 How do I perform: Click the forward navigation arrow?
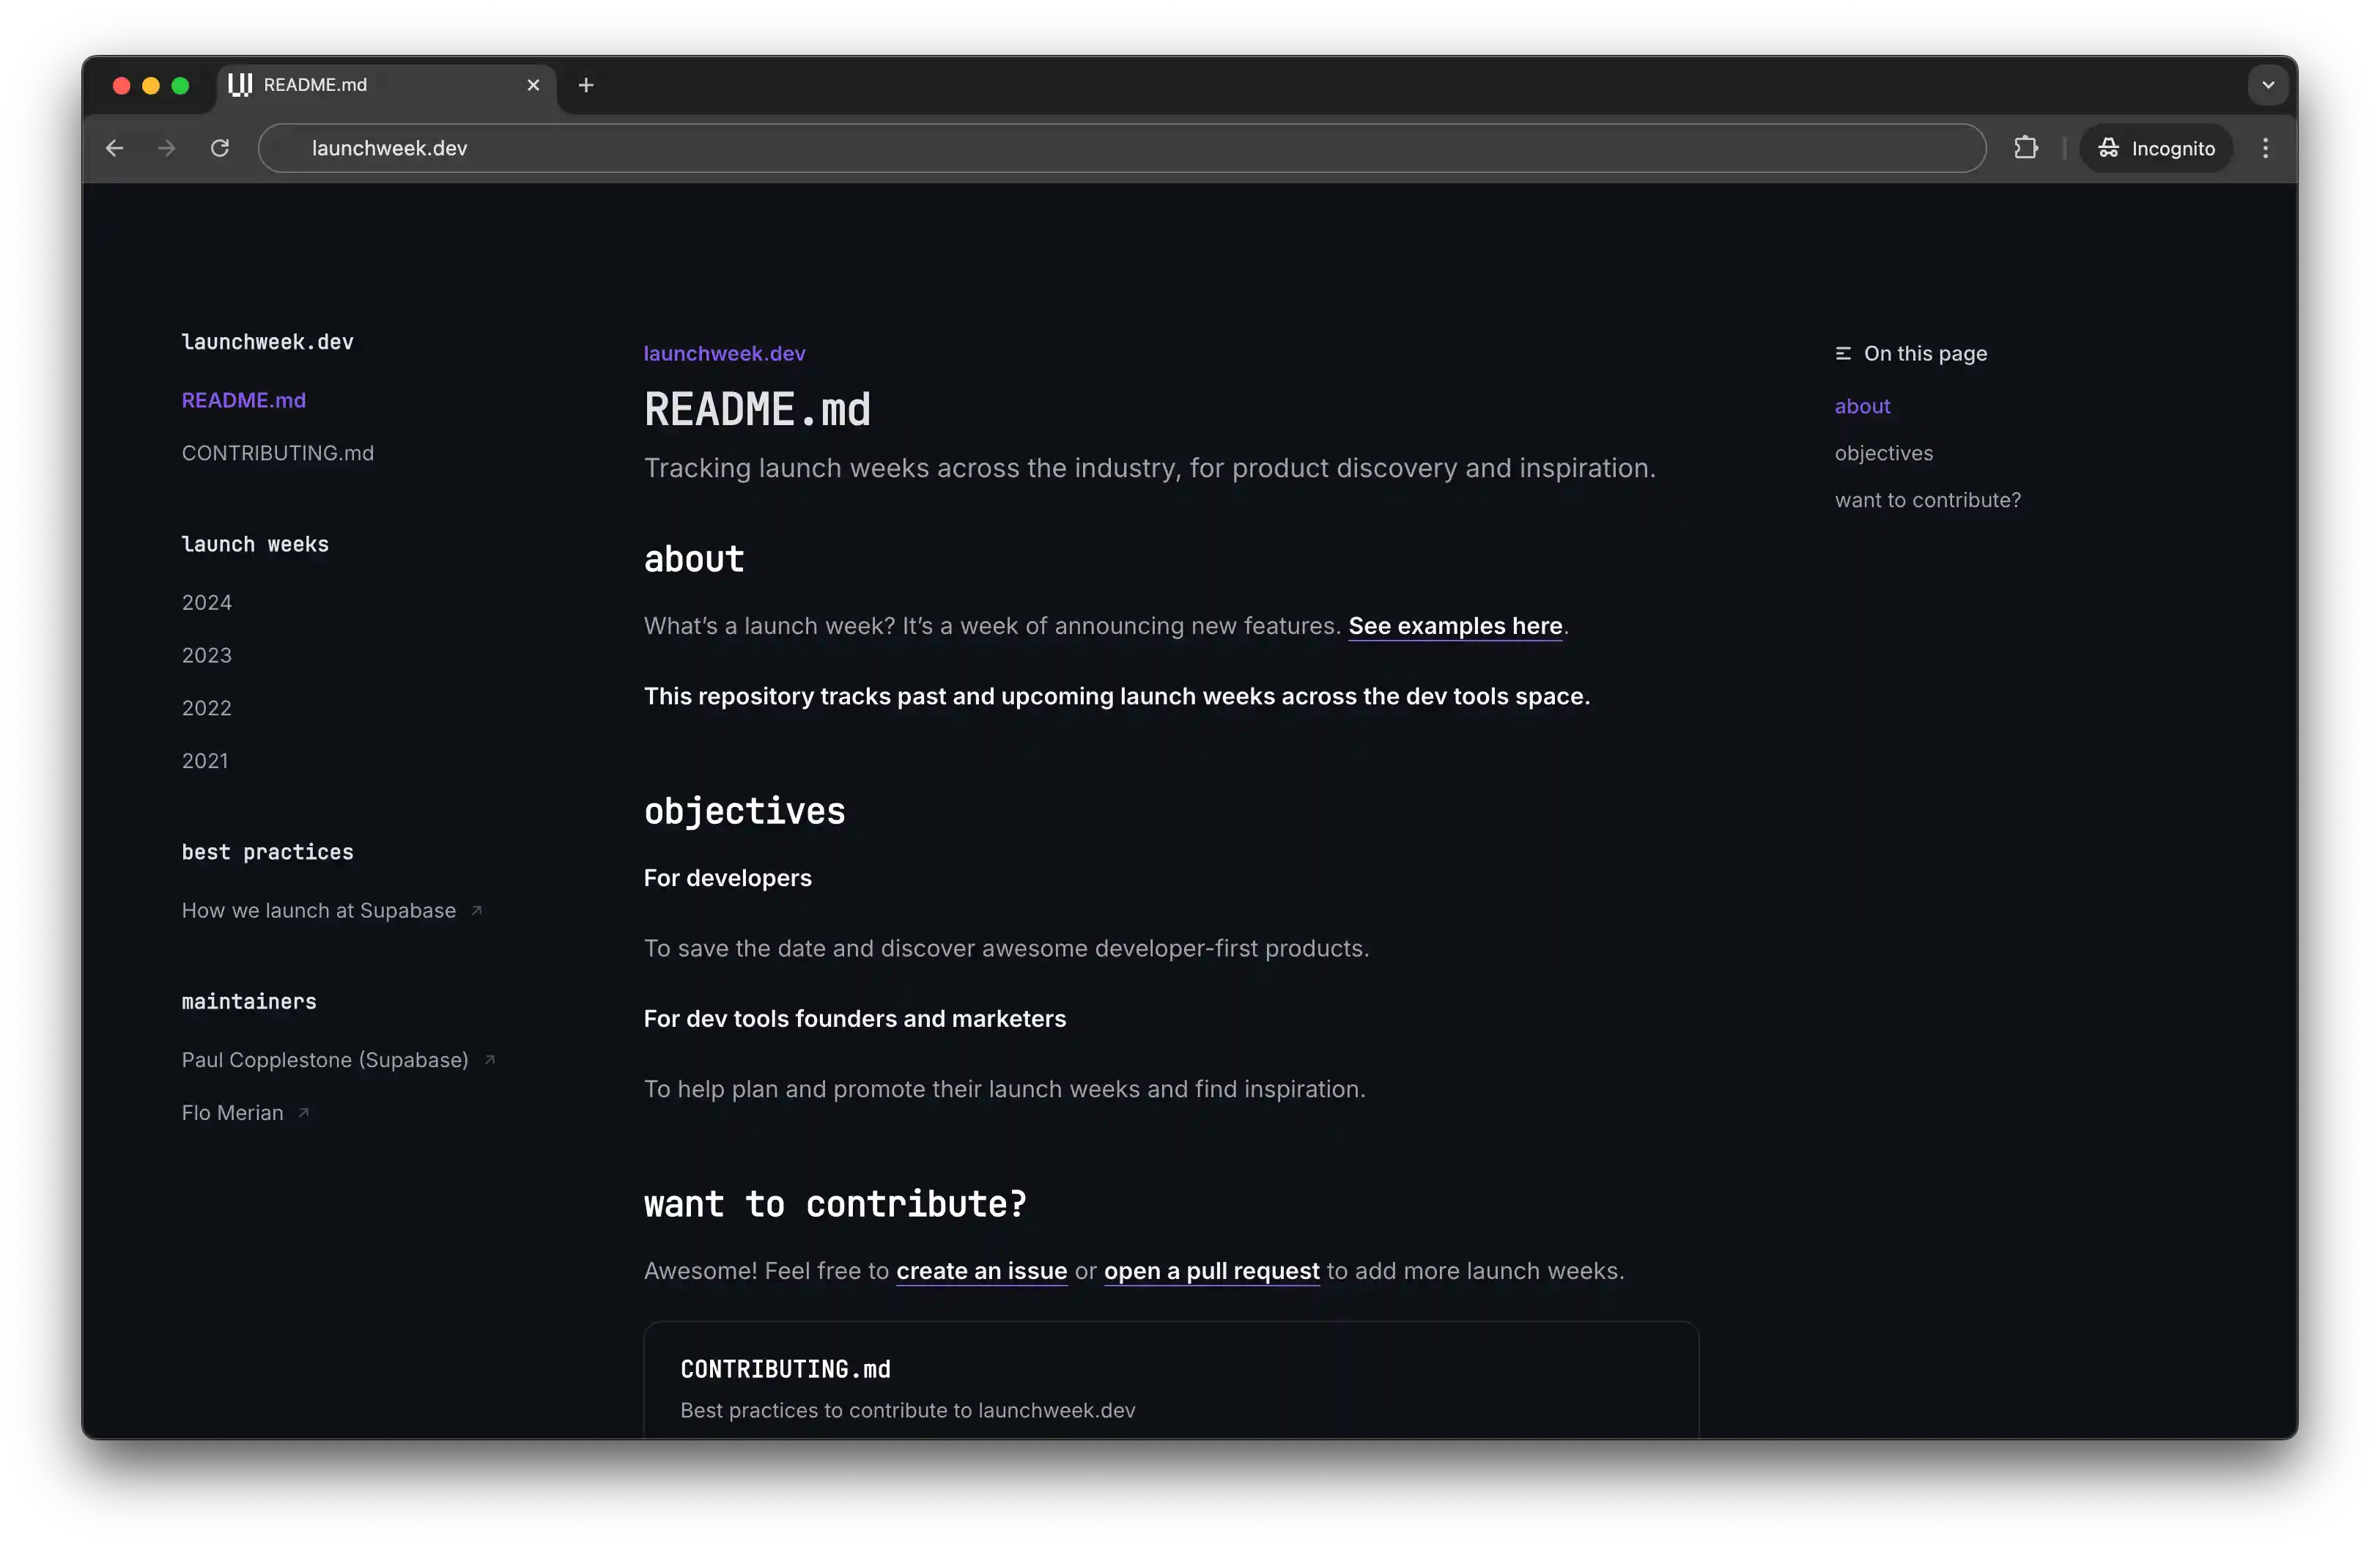pos(166,147)
